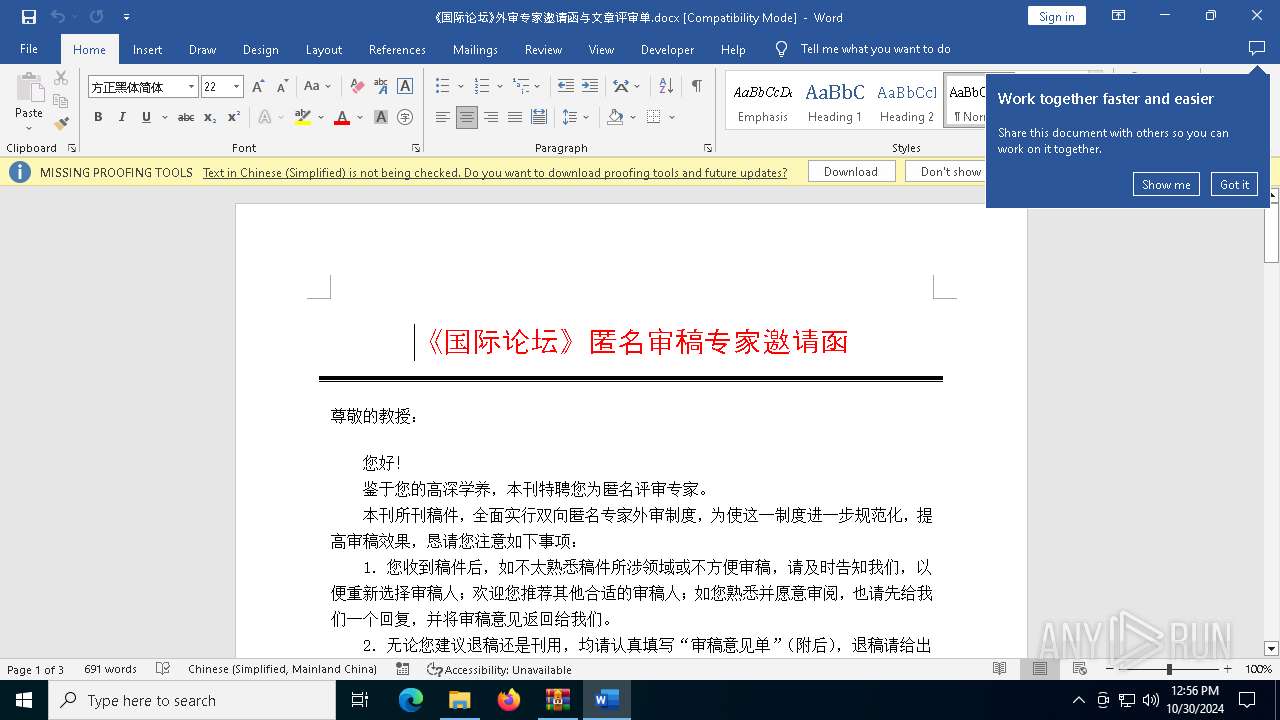Image resolution: width=1280 pixels, height=720 pixels.
Task: Click the Format Painter brush icon
Action: click(61, 124)
